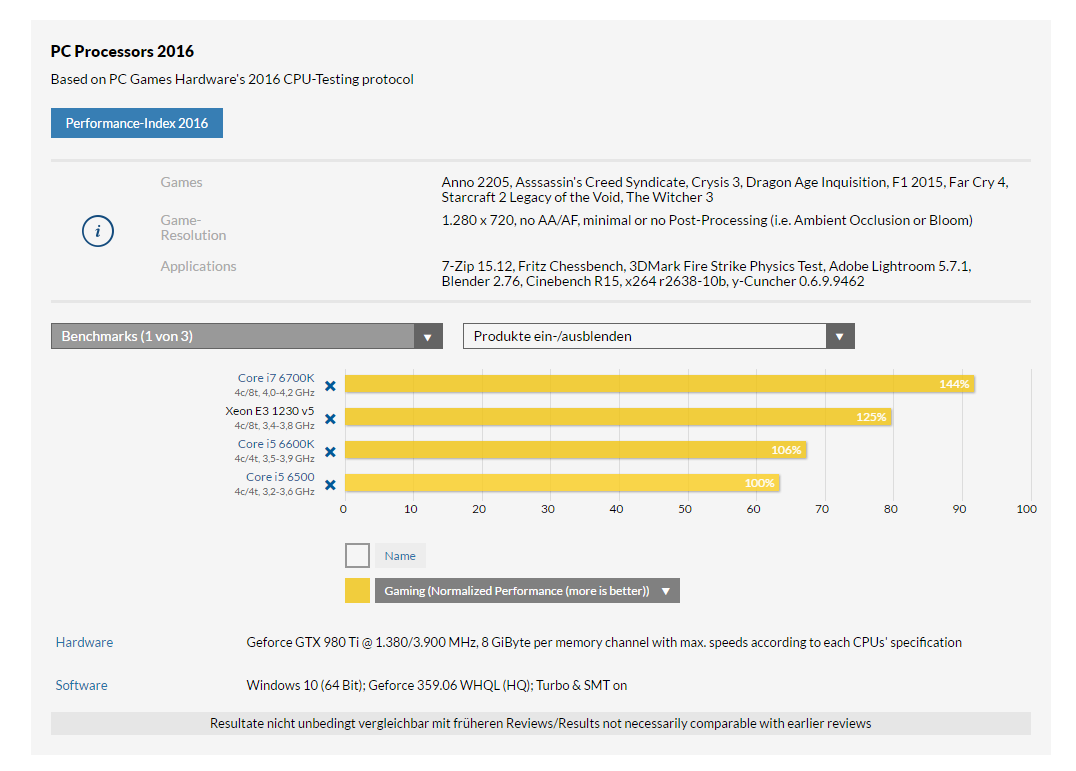Open the Produkte ein-/ausblenden dropdown
Image resolution: width=1076 pixels, height=771 pixels.
pyautogui.click(x=659, y=336)
